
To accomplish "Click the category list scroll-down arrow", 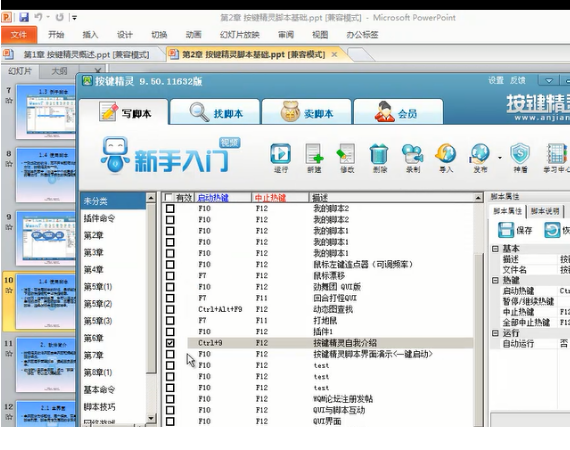I will pyautogui.click(x=151, y=418).
